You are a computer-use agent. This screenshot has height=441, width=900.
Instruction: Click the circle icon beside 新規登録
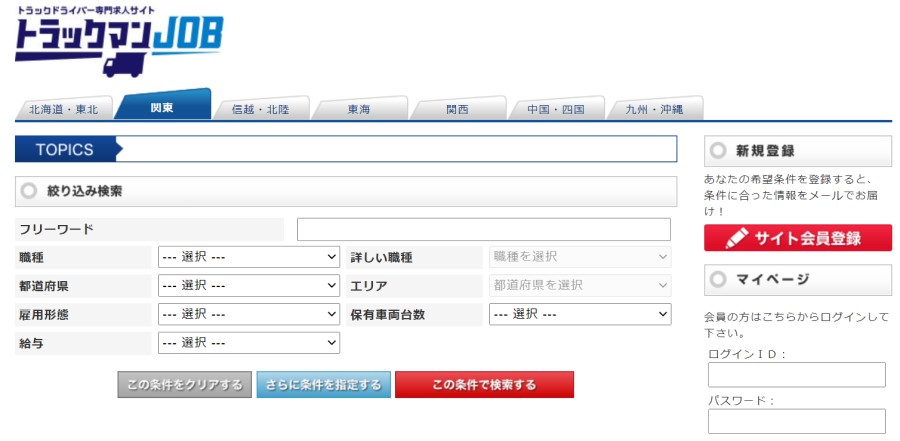pyautogui.click(x=717, y=151)
